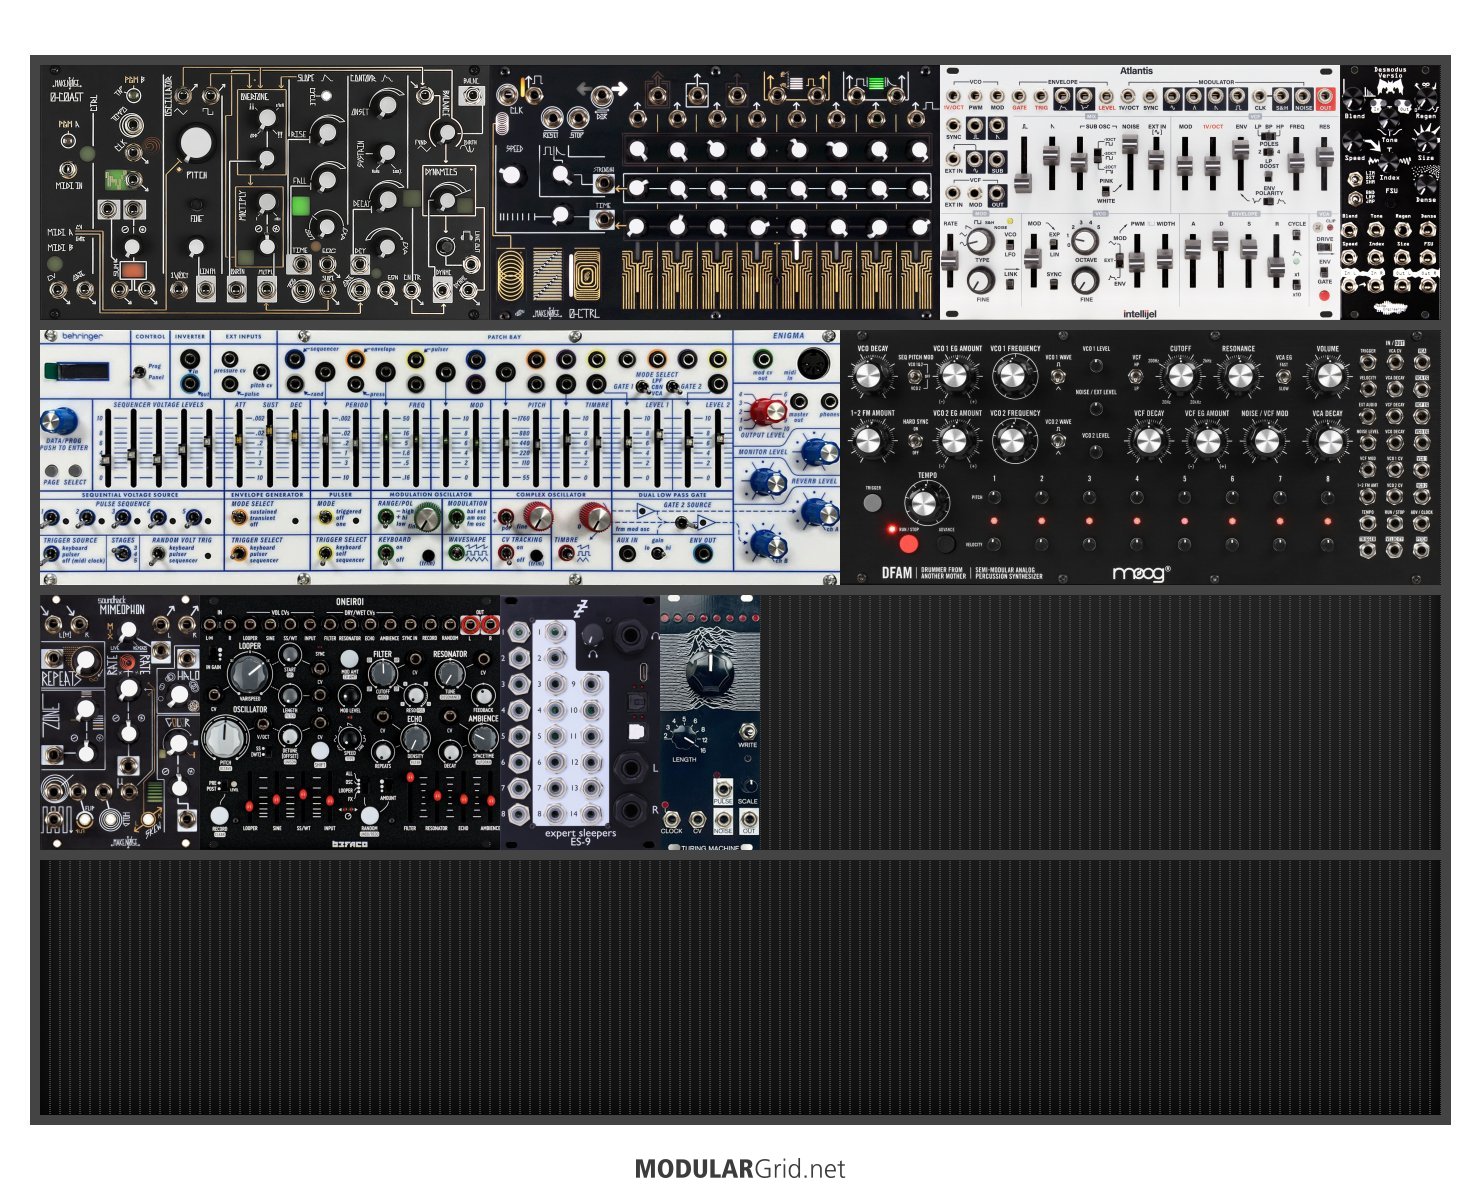1481x1190 pixels.
Task: Flip the HARD SYNC switch on DFAM
Action: 915,439
